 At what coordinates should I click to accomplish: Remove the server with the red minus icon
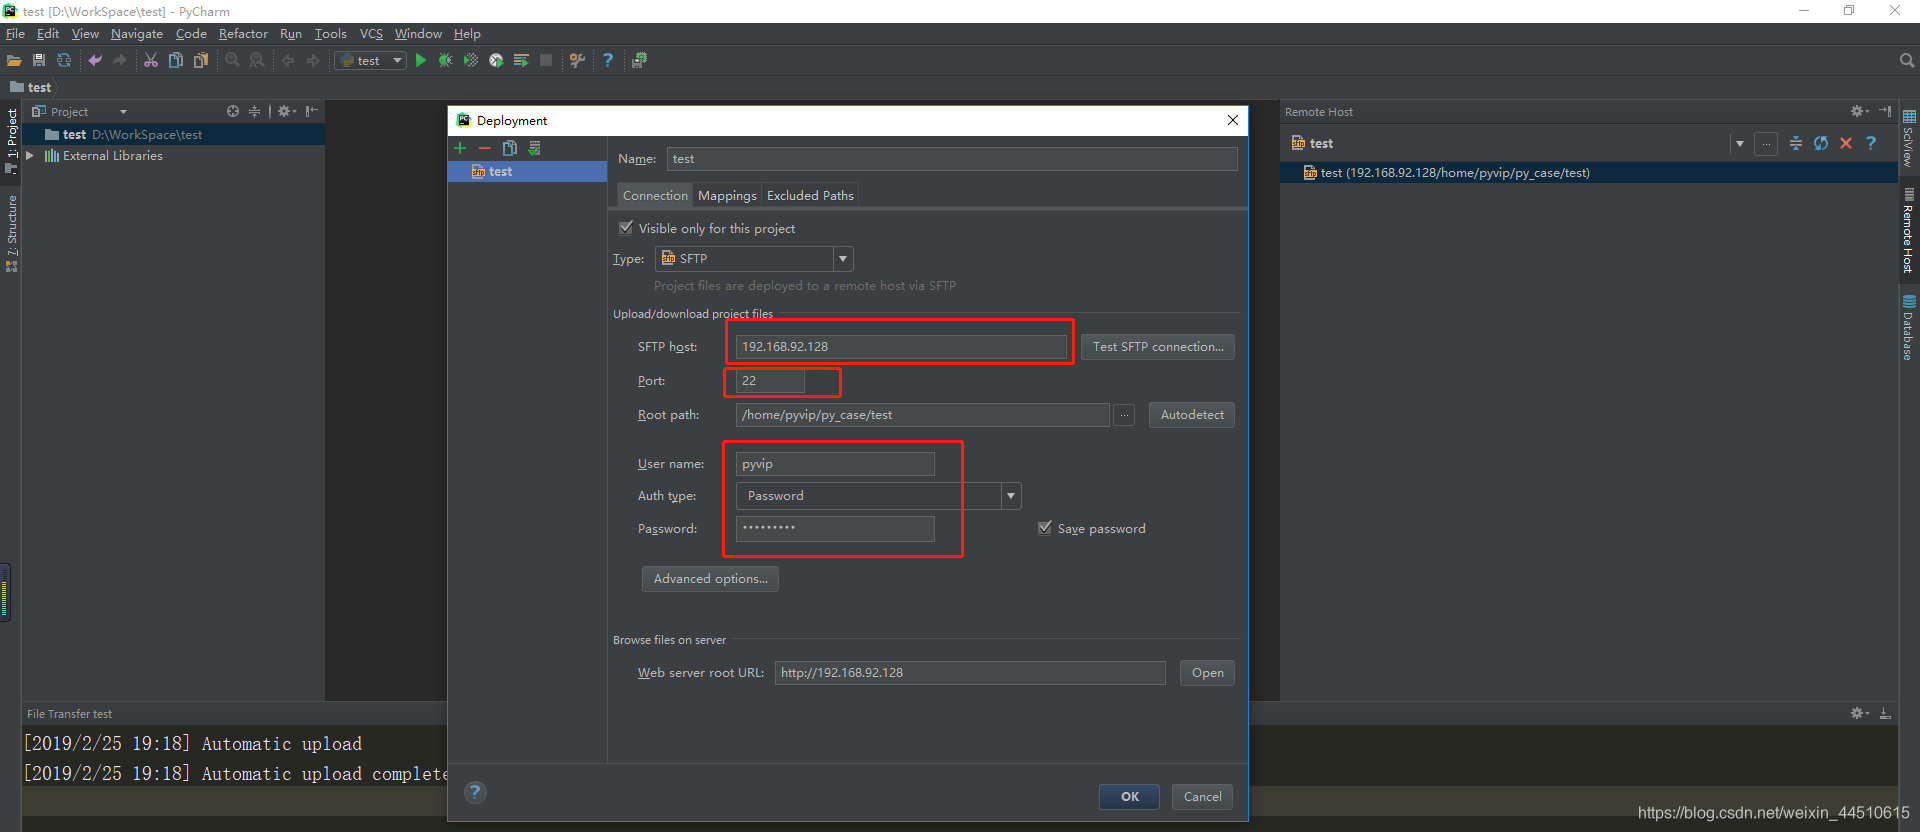coord(485,148)
